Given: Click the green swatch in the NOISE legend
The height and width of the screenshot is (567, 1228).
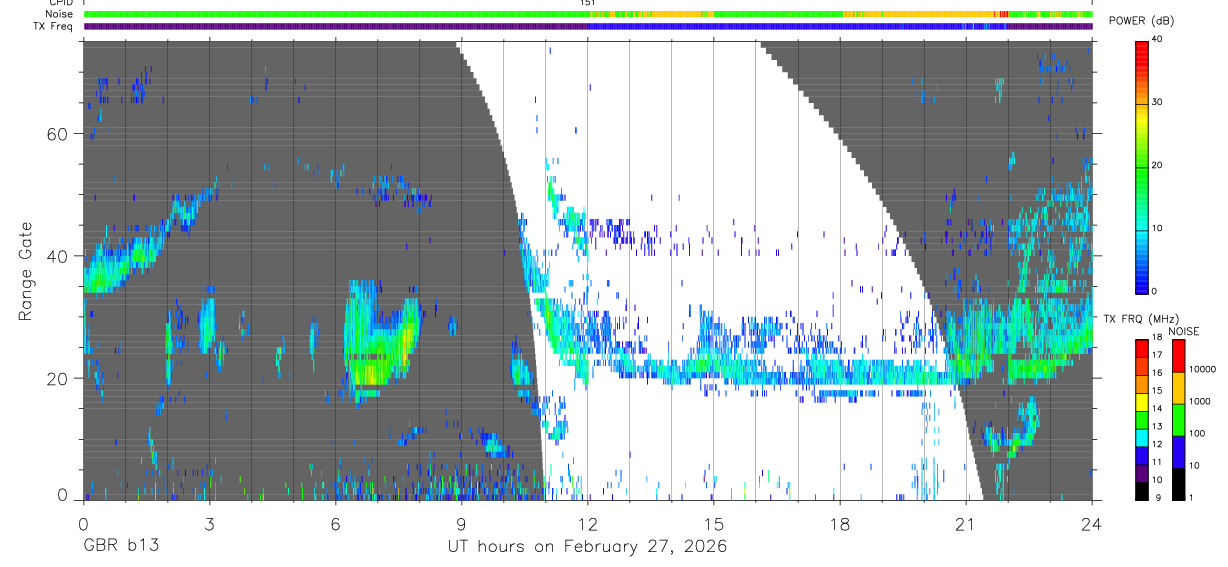Looking at the screenshot, I should click(x=1178, y=419).
